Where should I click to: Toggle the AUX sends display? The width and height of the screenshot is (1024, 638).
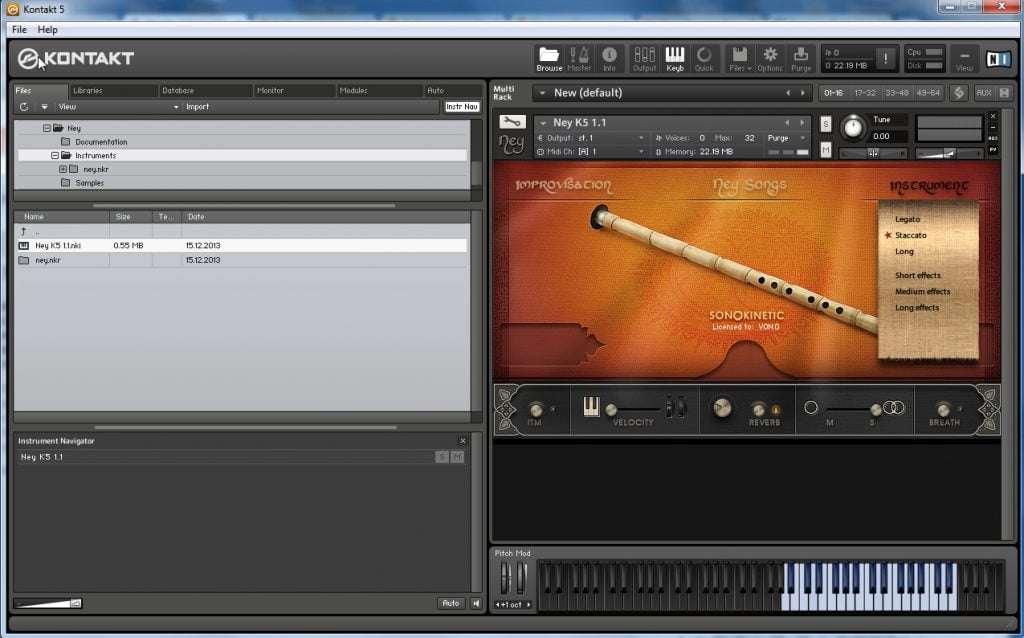984,93
